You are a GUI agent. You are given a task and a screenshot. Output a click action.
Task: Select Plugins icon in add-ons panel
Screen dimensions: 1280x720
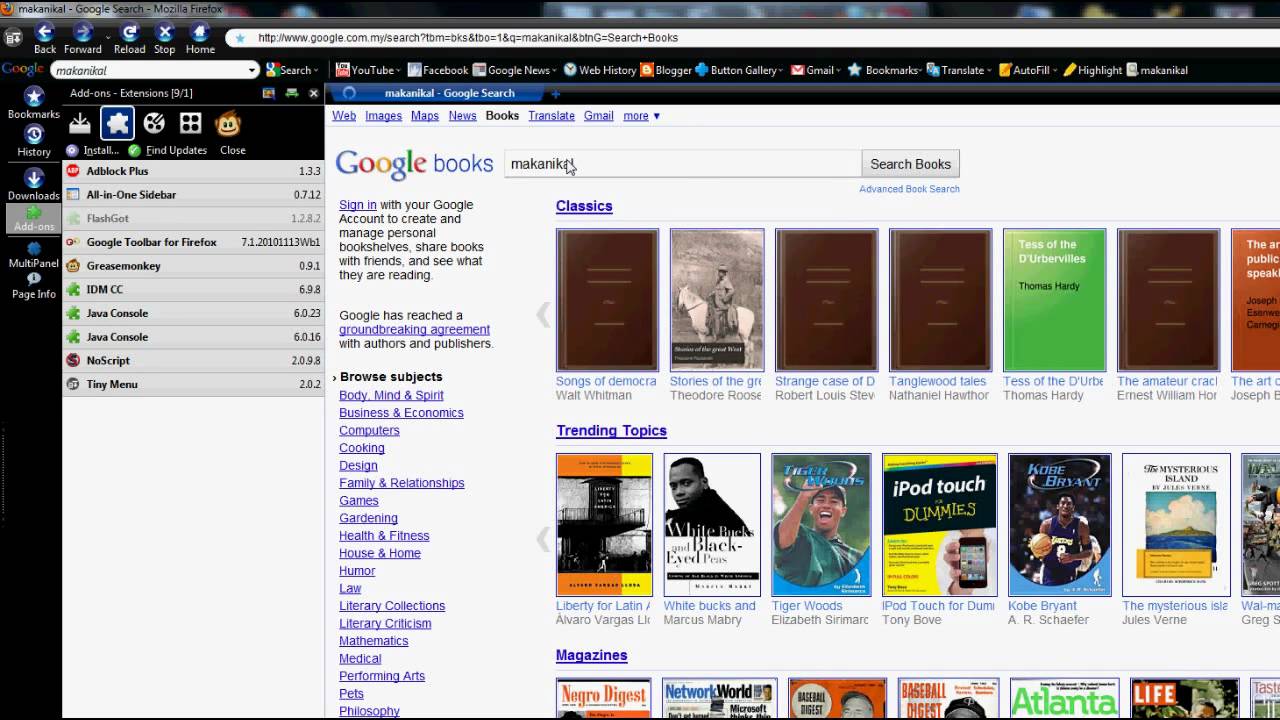click(191, 123)
